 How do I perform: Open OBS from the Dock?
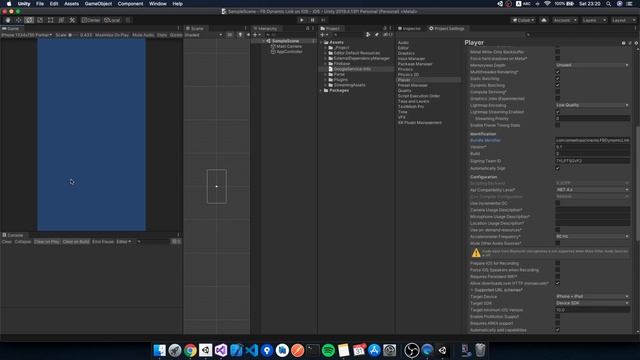412,350
